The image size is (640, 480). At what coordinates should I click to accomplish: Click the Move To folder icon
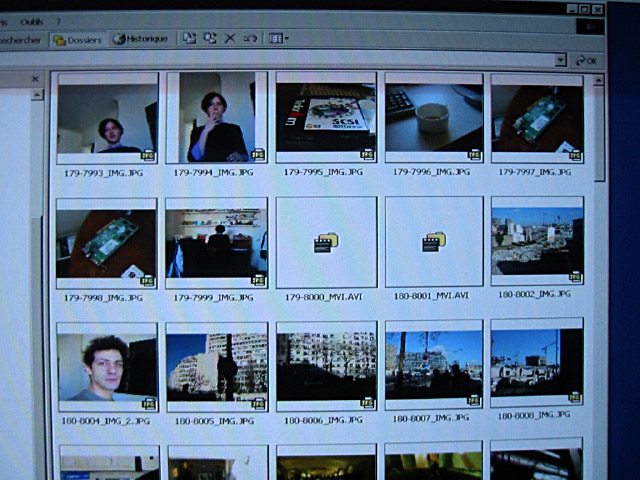tap(189, 38)
